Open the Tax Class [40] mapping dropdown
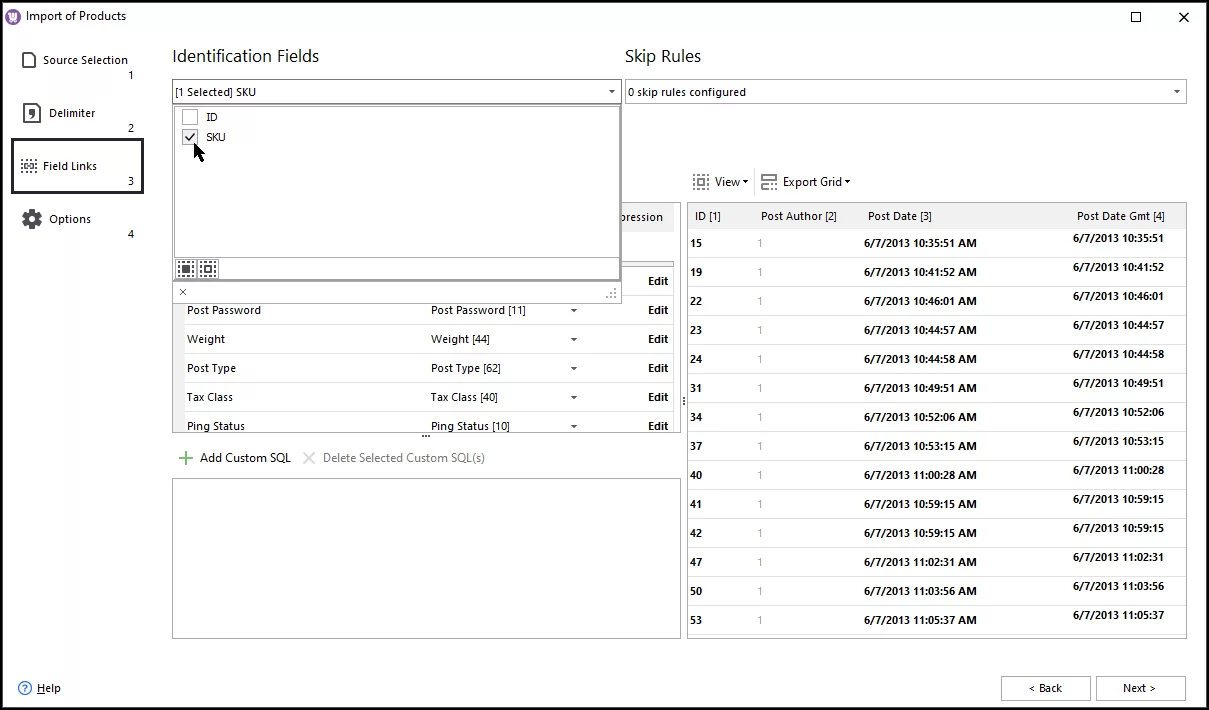 click(575, 396)
